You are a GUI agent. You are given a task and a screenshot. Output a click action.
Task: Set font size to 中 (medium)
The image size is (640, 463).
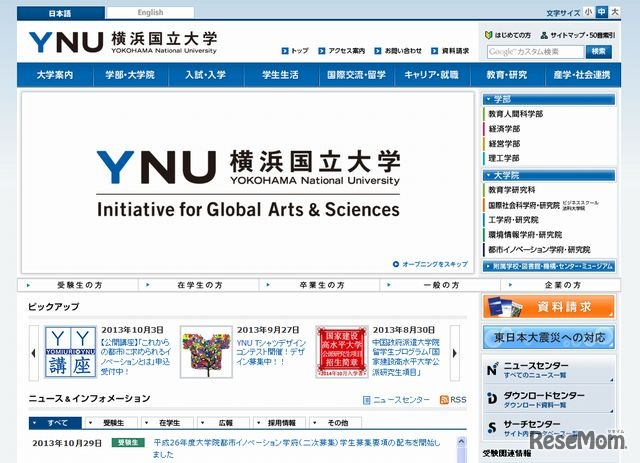[602, 12]
